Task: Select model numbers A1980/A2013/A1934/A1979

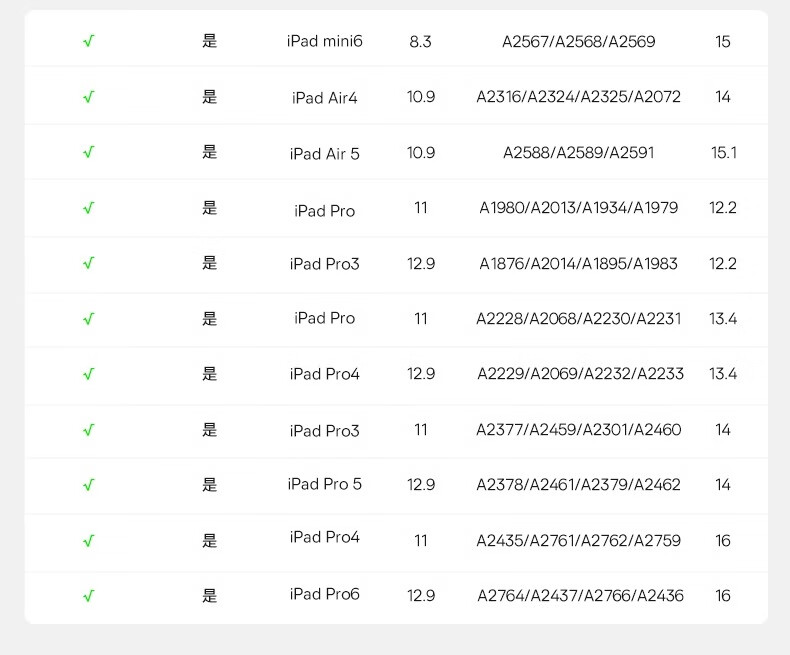Action: [578, 208]
